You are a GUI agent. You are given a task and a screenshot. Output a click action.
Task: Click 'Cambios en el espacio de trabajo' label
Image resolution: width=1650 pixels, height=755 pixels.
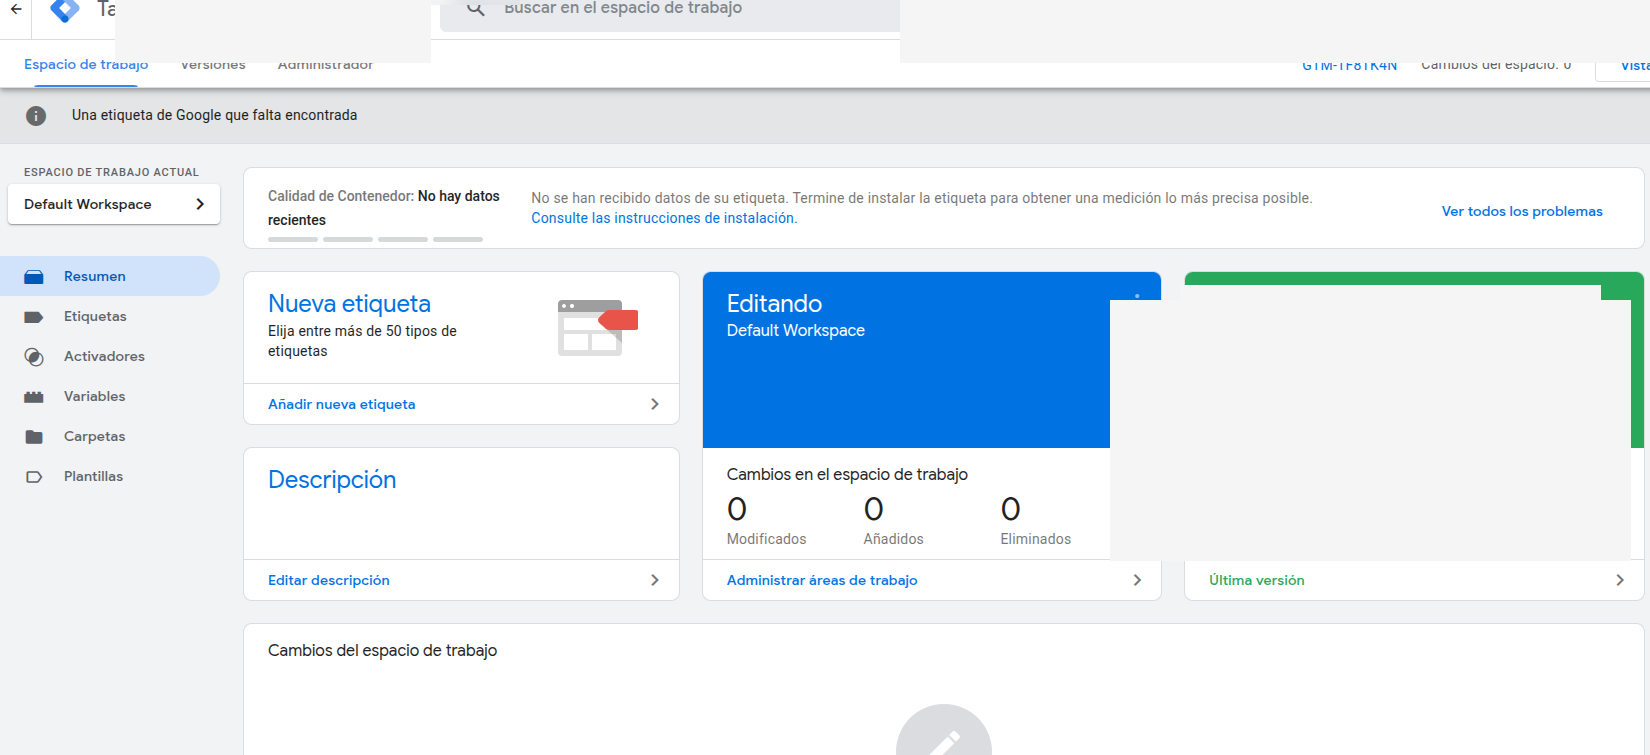click(847, 474)
